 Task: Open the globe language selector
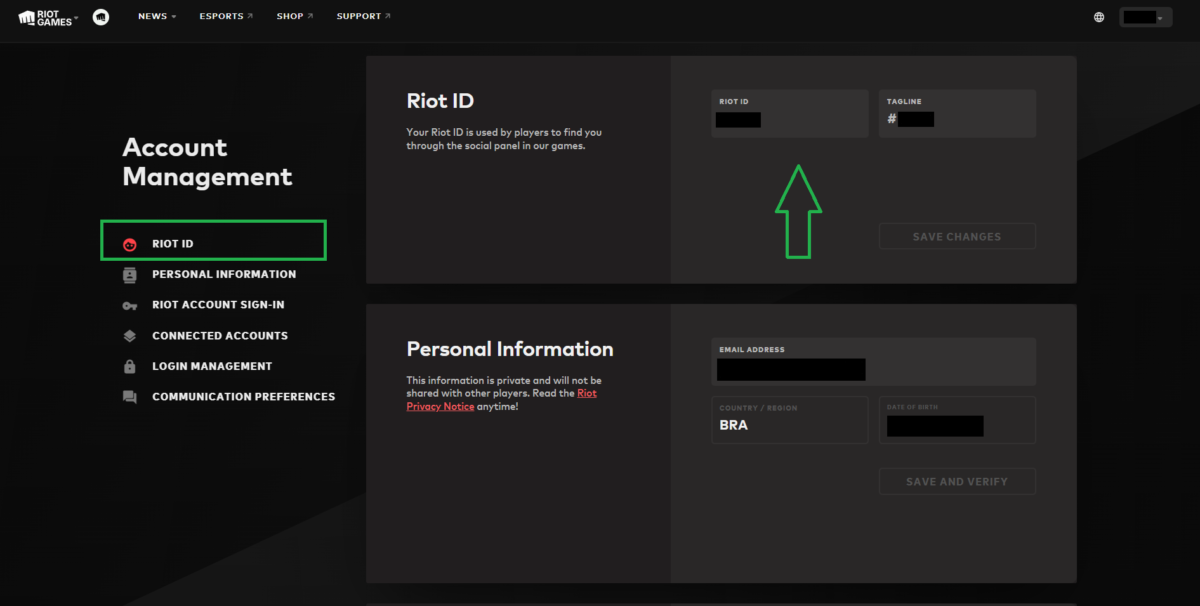(1099, 17)
